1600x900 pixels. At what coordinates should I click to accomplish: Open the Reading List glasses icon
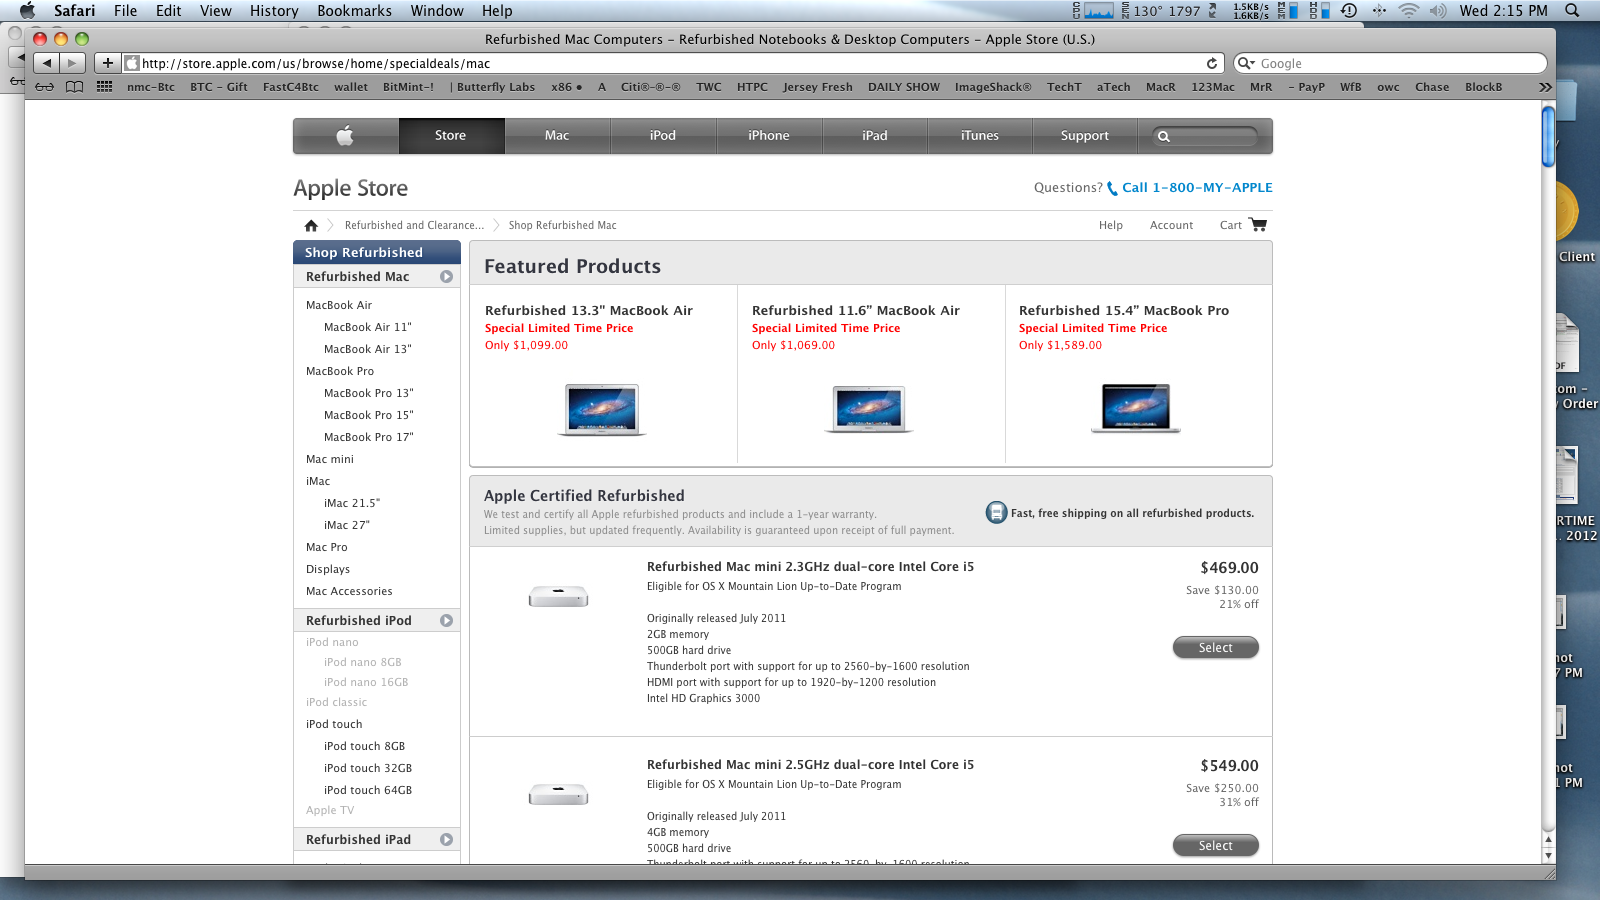[45, 87]
